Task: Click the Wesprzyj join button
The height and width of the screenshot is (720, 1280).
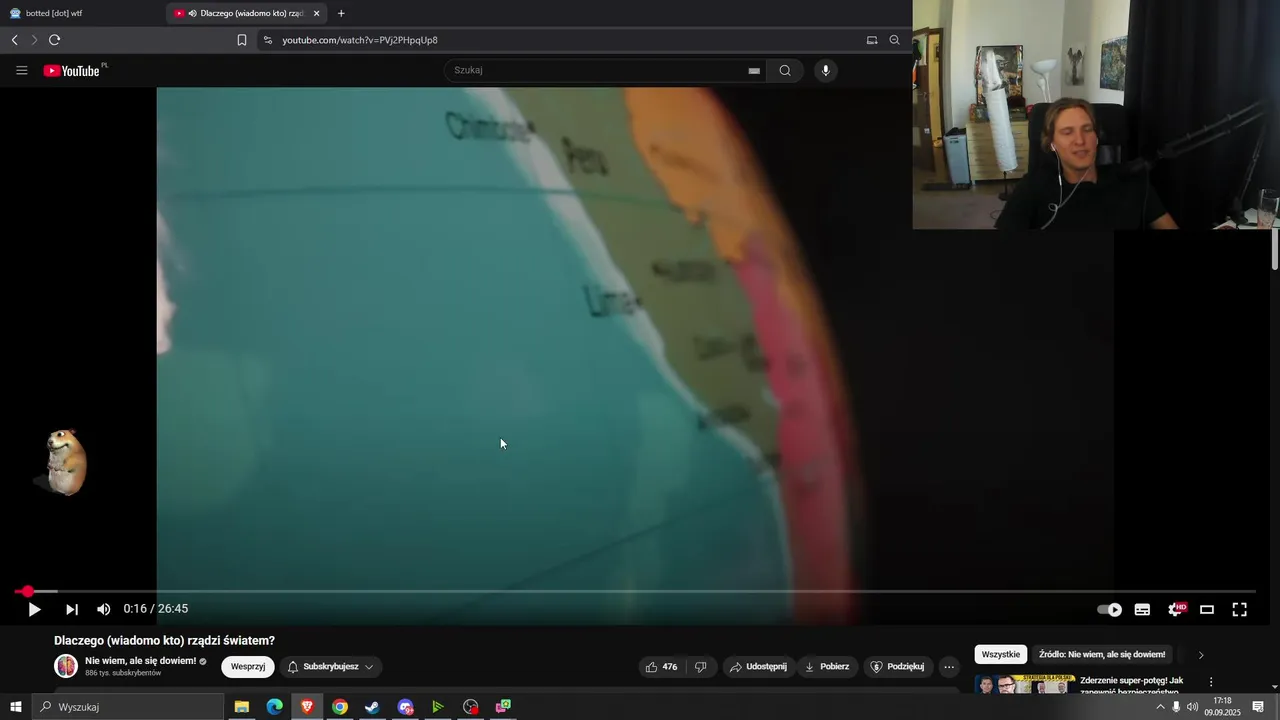Action: 248,667
